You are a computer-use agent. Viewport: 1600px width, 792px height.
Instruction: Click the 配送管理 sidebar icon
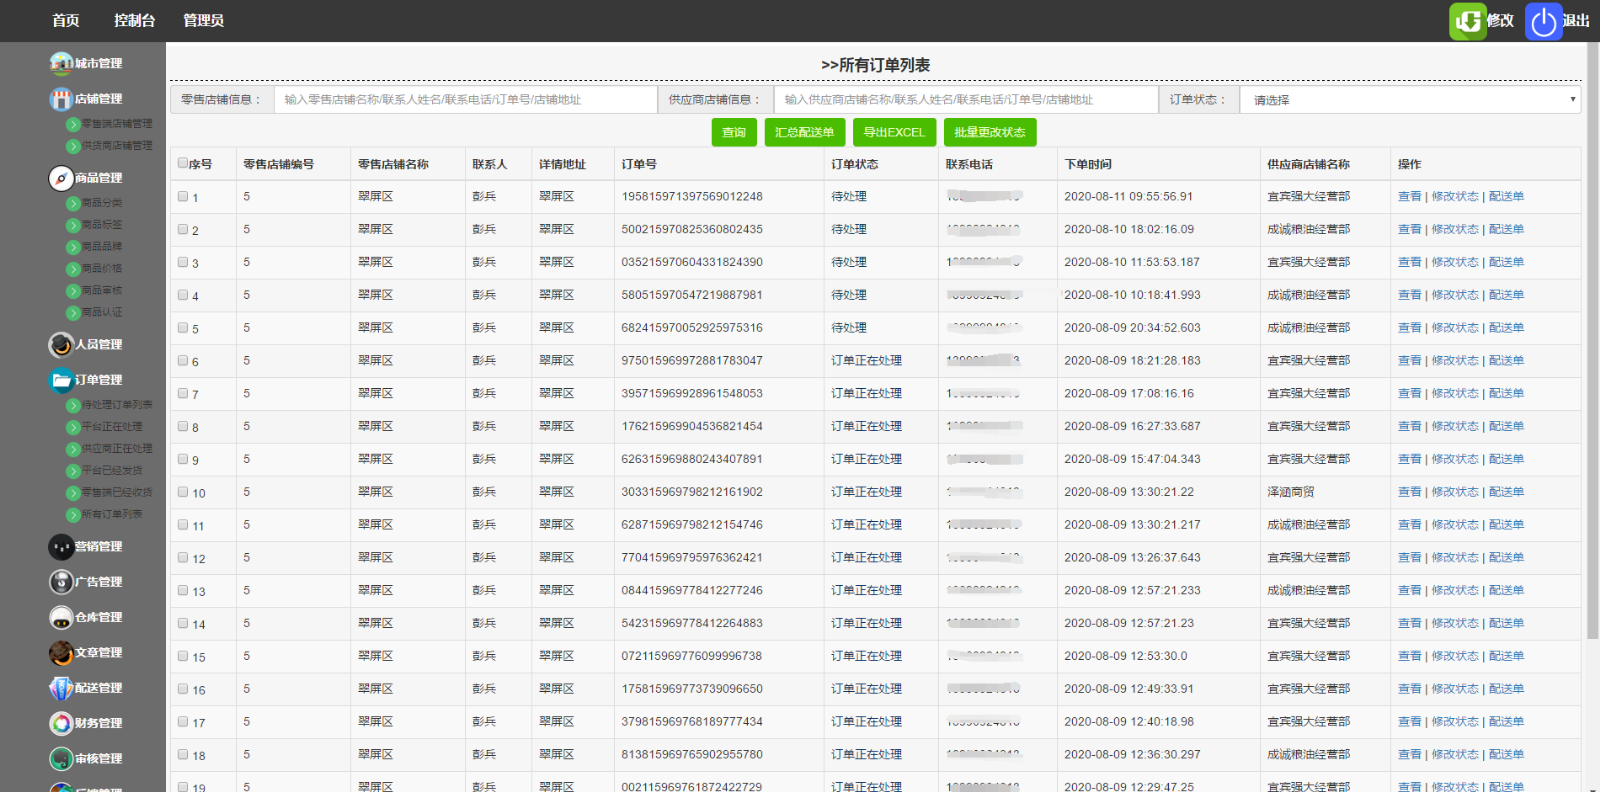pos(61,688)
